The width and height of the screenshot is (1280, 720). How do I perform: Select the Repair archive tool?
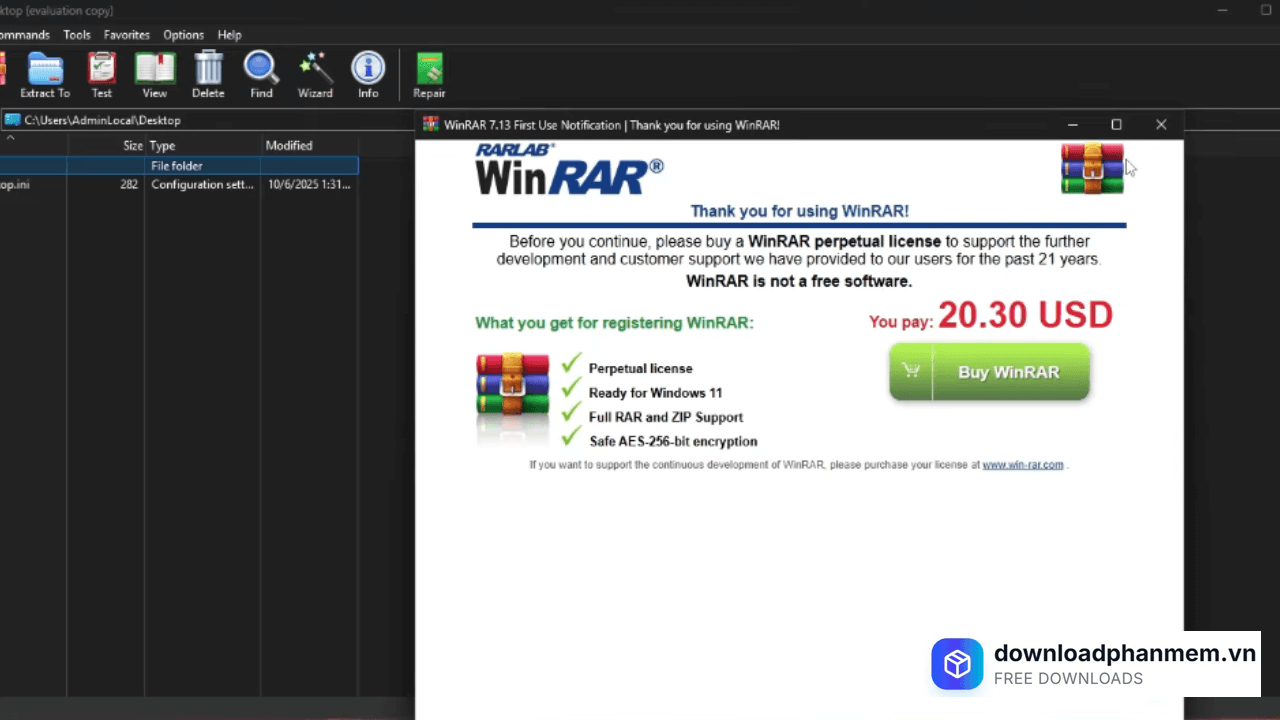[429, 75]
